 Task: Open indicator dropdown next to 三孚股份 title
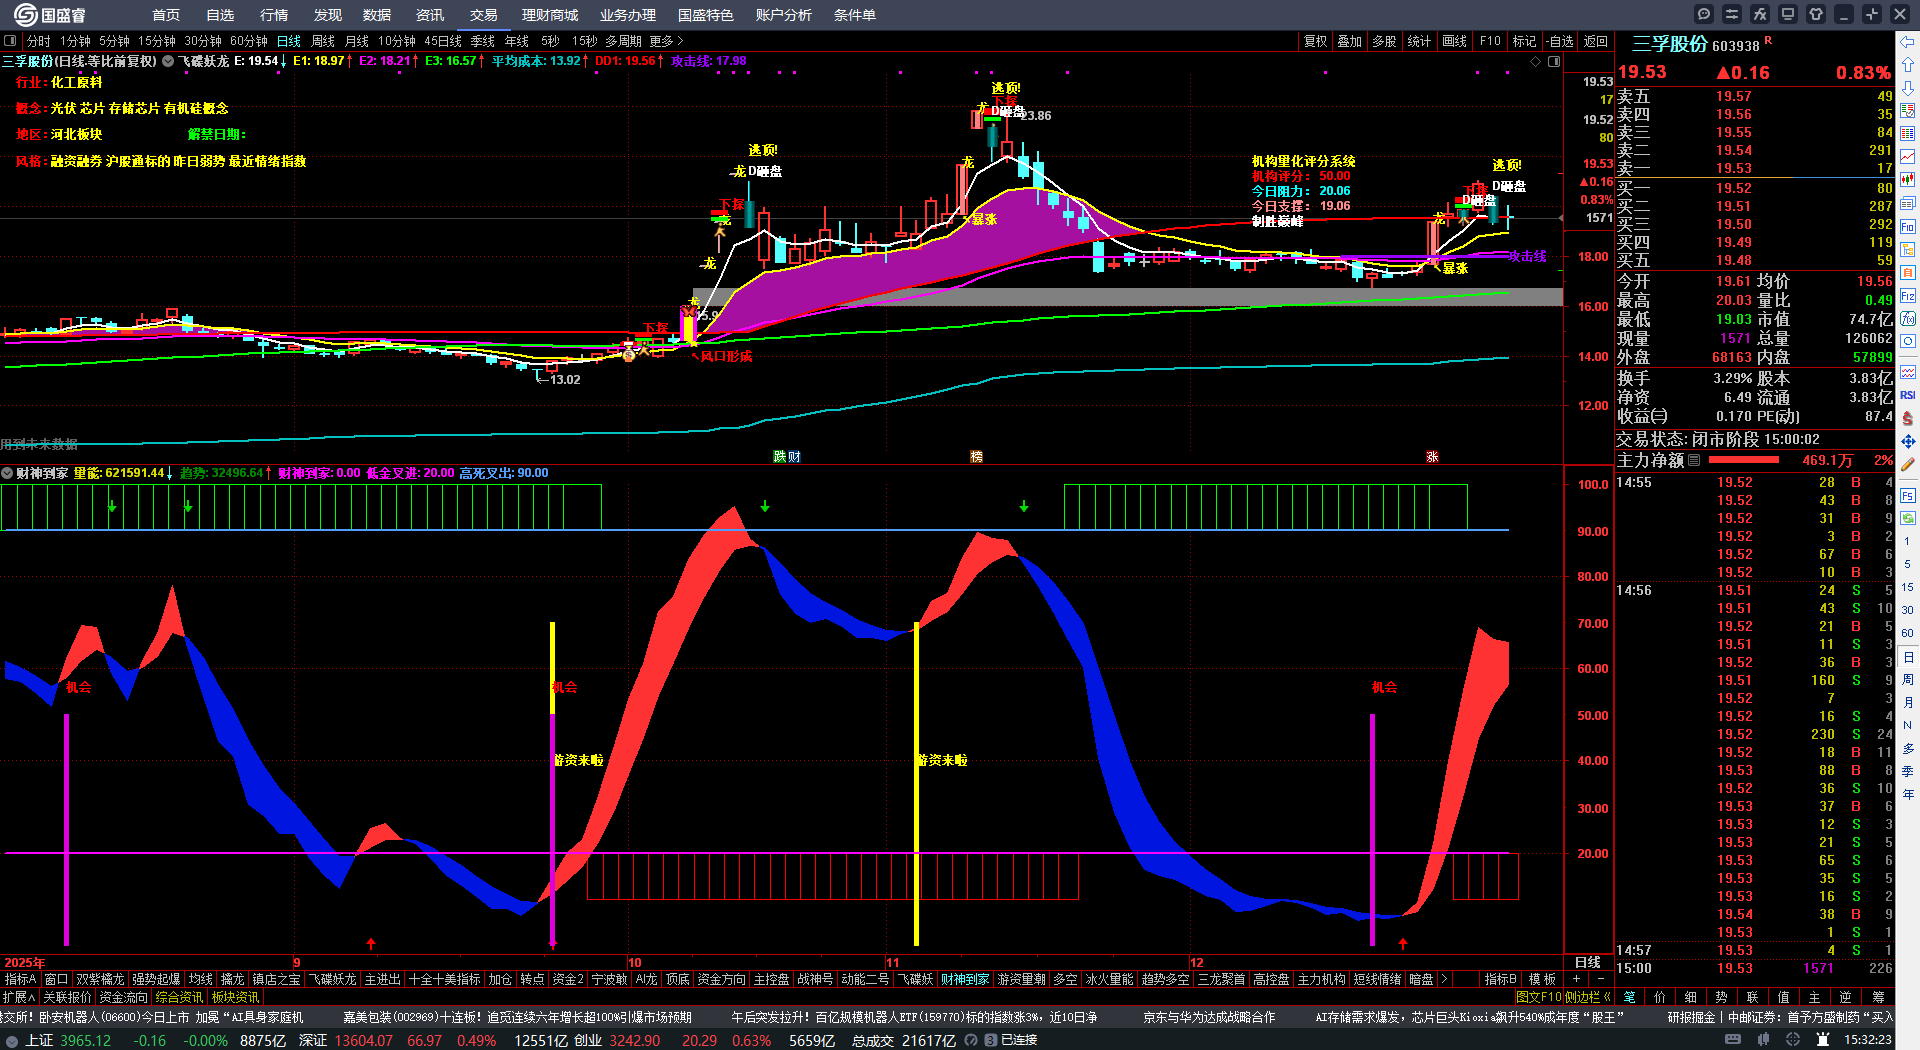click(x=168, y=61)
